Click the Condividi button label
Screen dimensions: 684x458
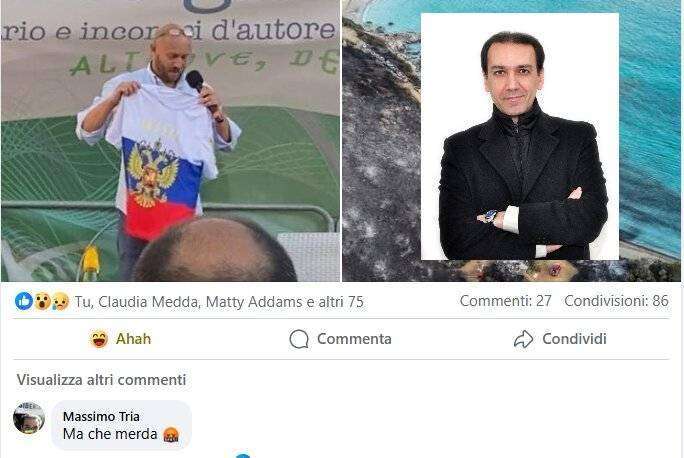point(575,339)
